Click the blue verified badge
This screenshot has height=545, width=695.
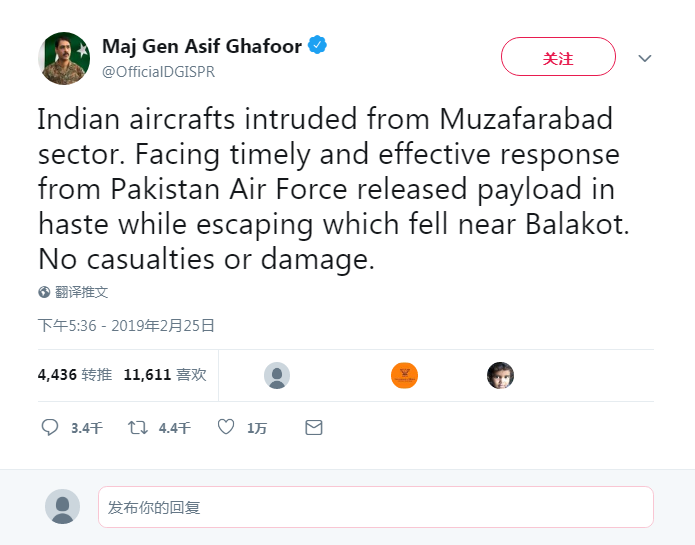point(317,46)
